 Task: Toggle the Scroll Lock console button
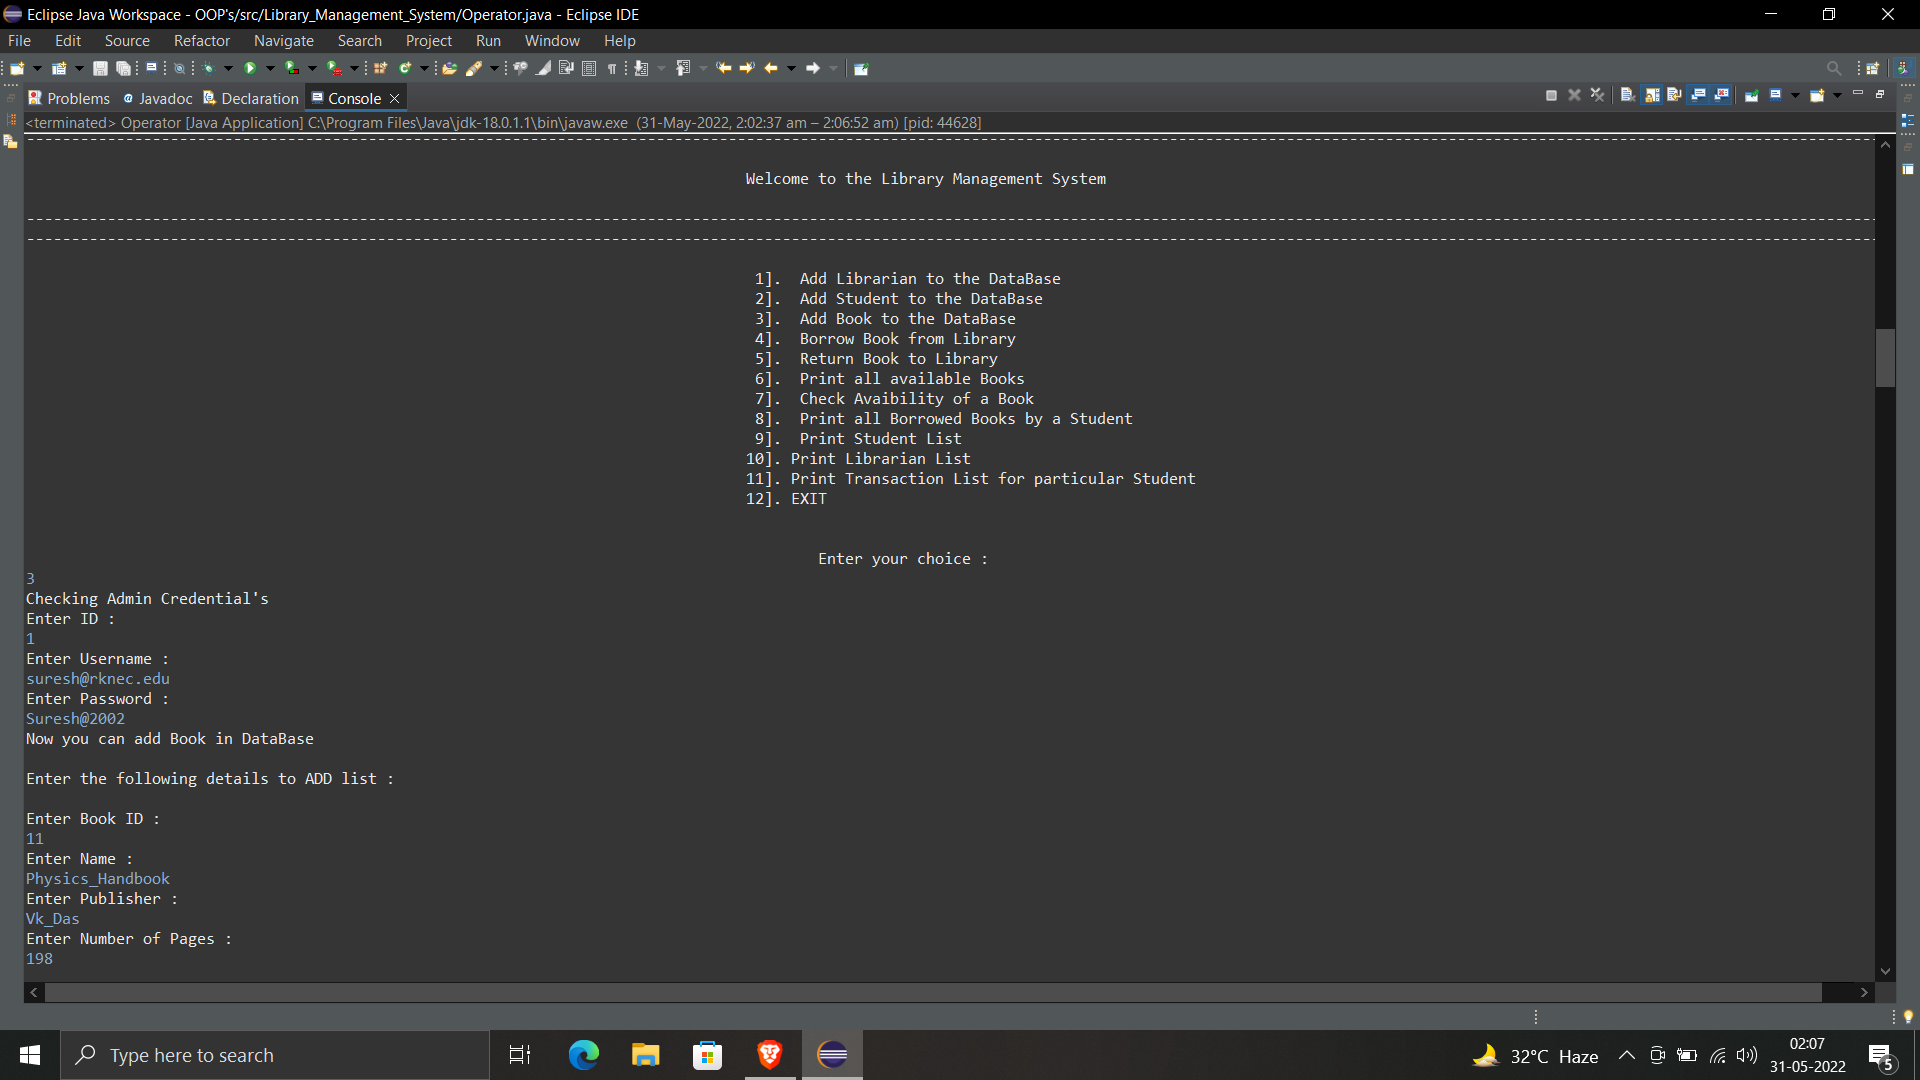pos(1652,95)
